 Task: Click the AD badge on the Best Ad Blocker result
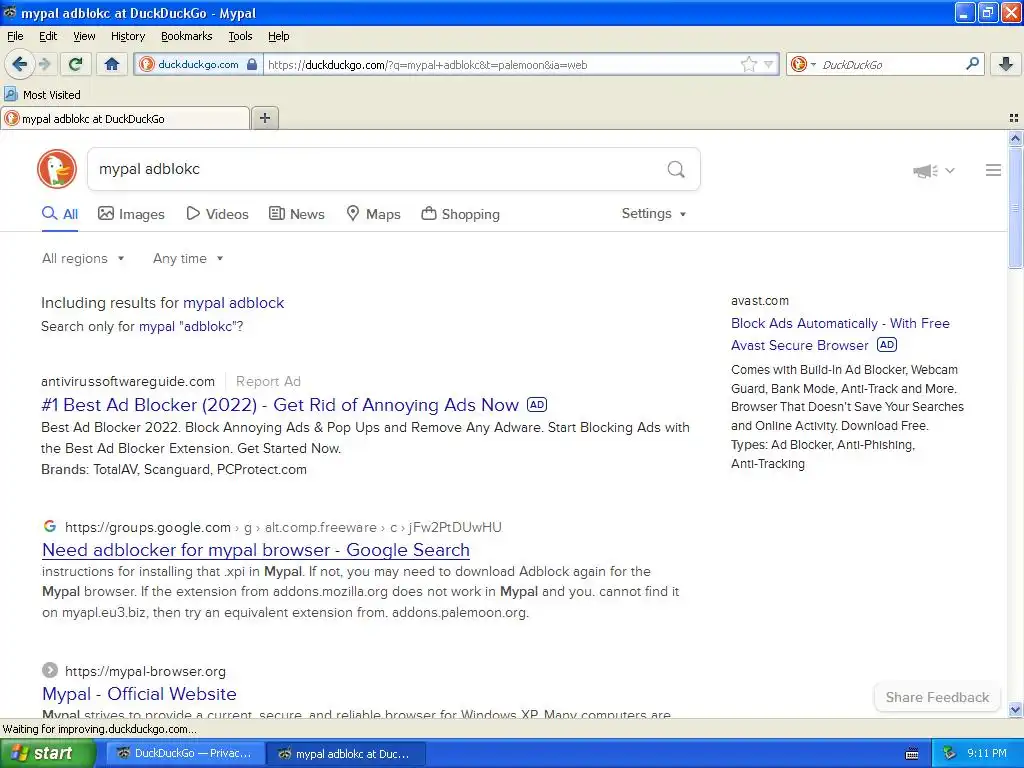point(537,405)
